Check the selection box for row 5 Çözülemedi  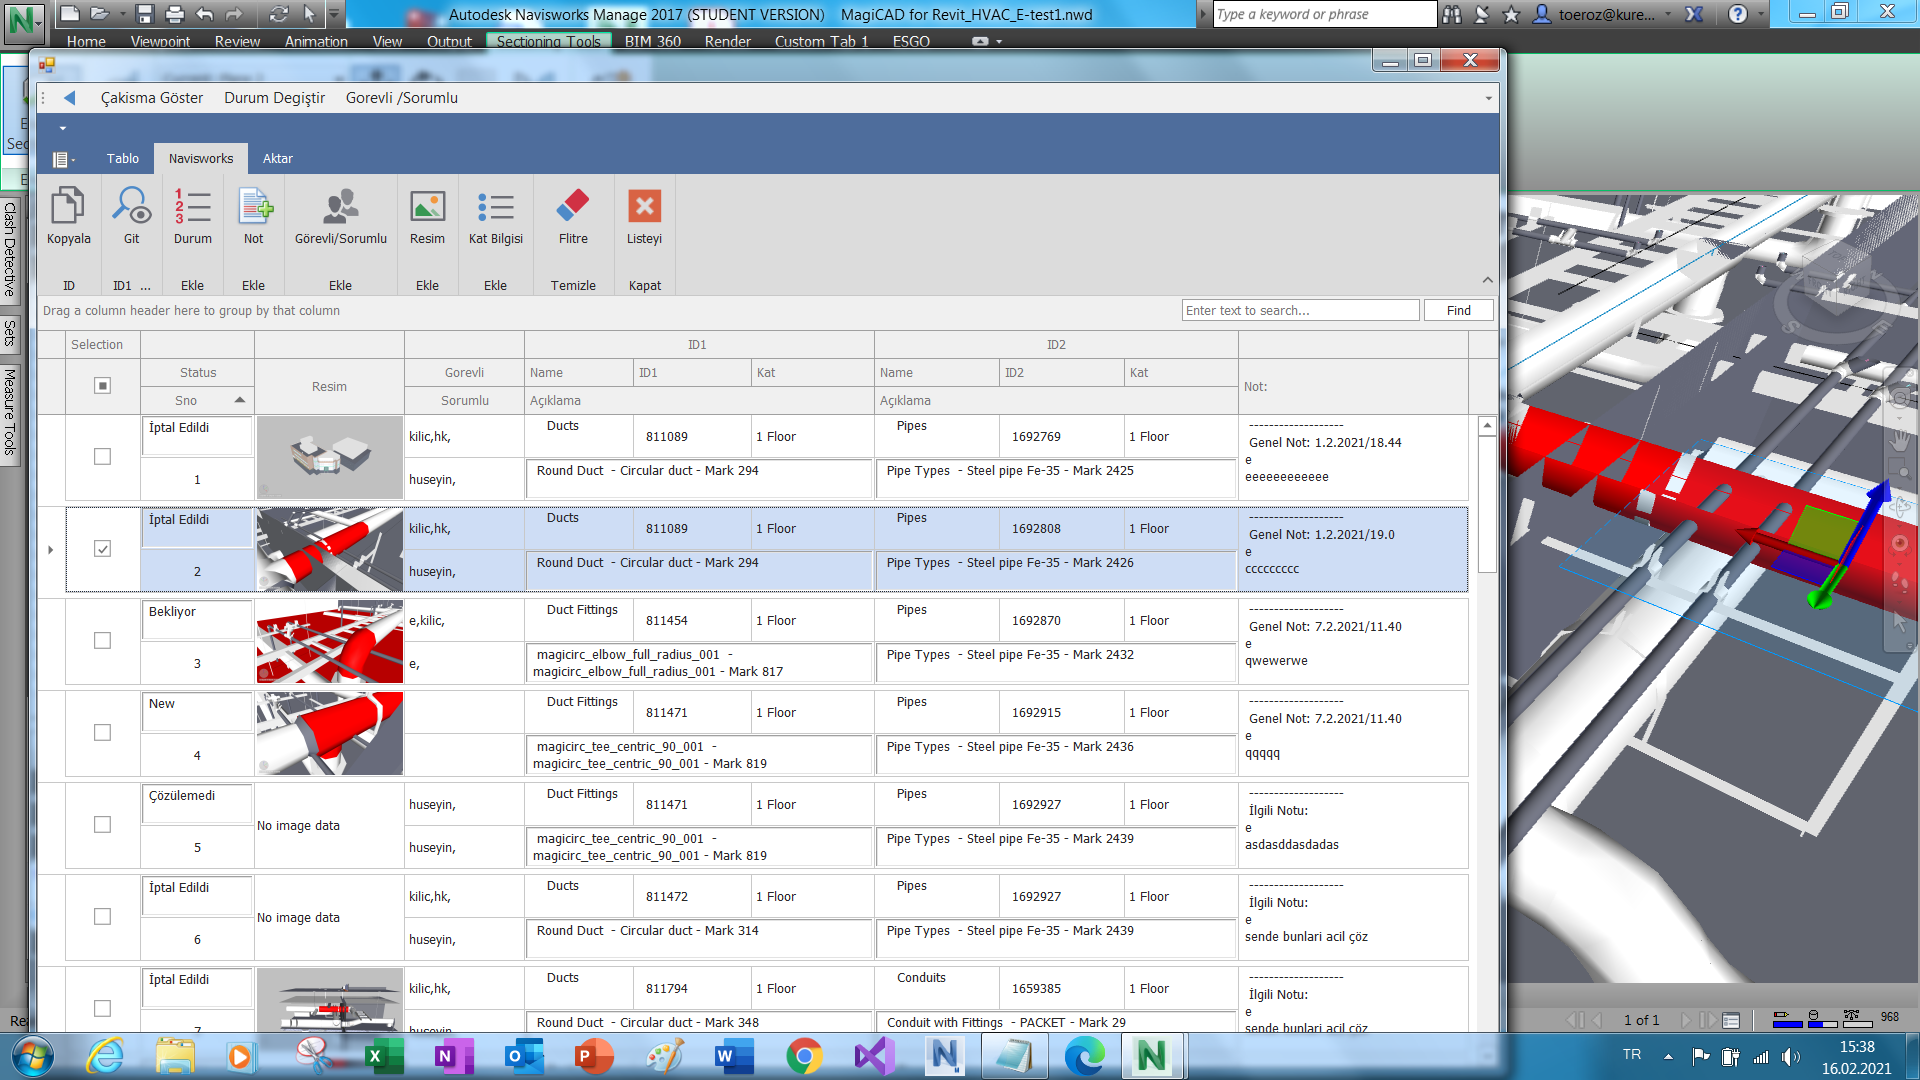click(102, 824)
